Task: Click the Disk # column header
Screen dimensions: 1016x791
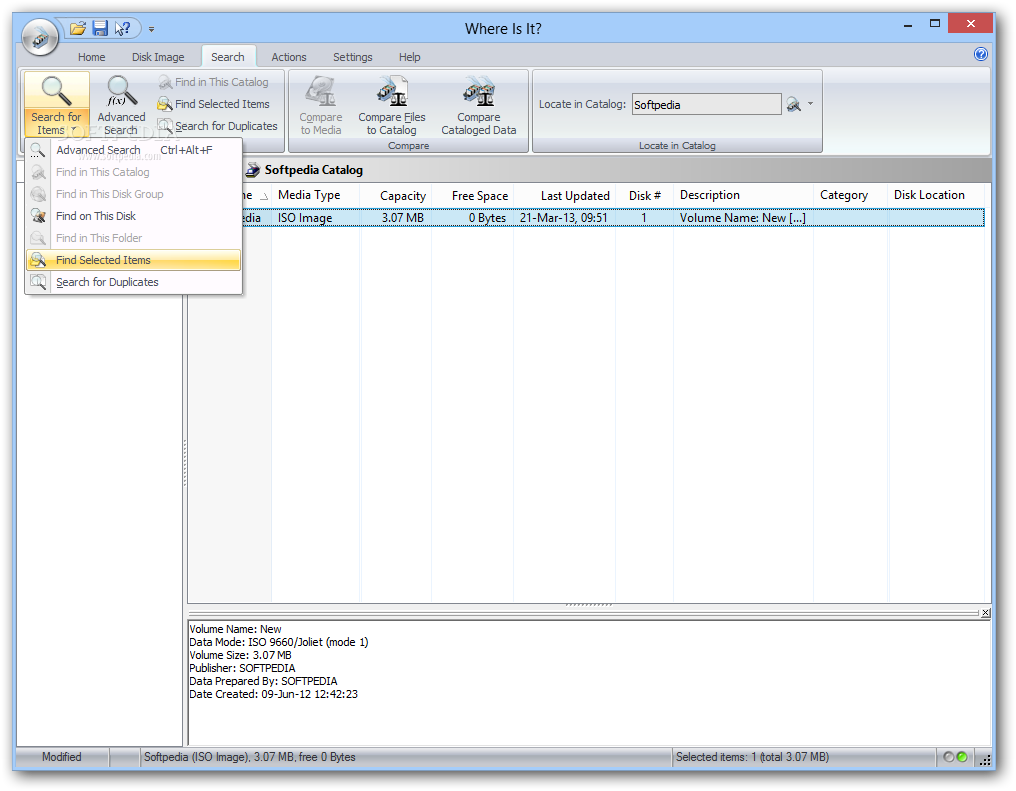Action: [645, 195]
